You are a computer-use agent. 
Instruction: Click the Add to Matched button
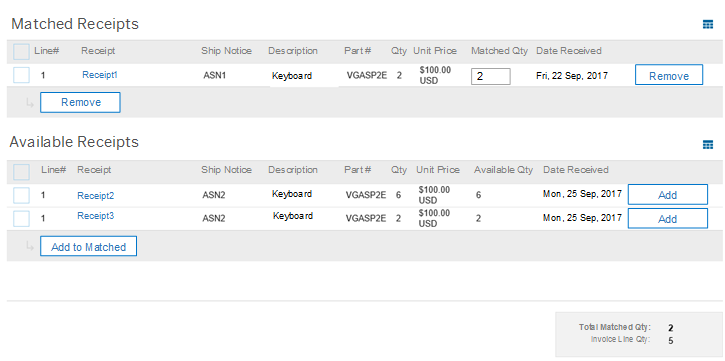click(x=88, y=246)
